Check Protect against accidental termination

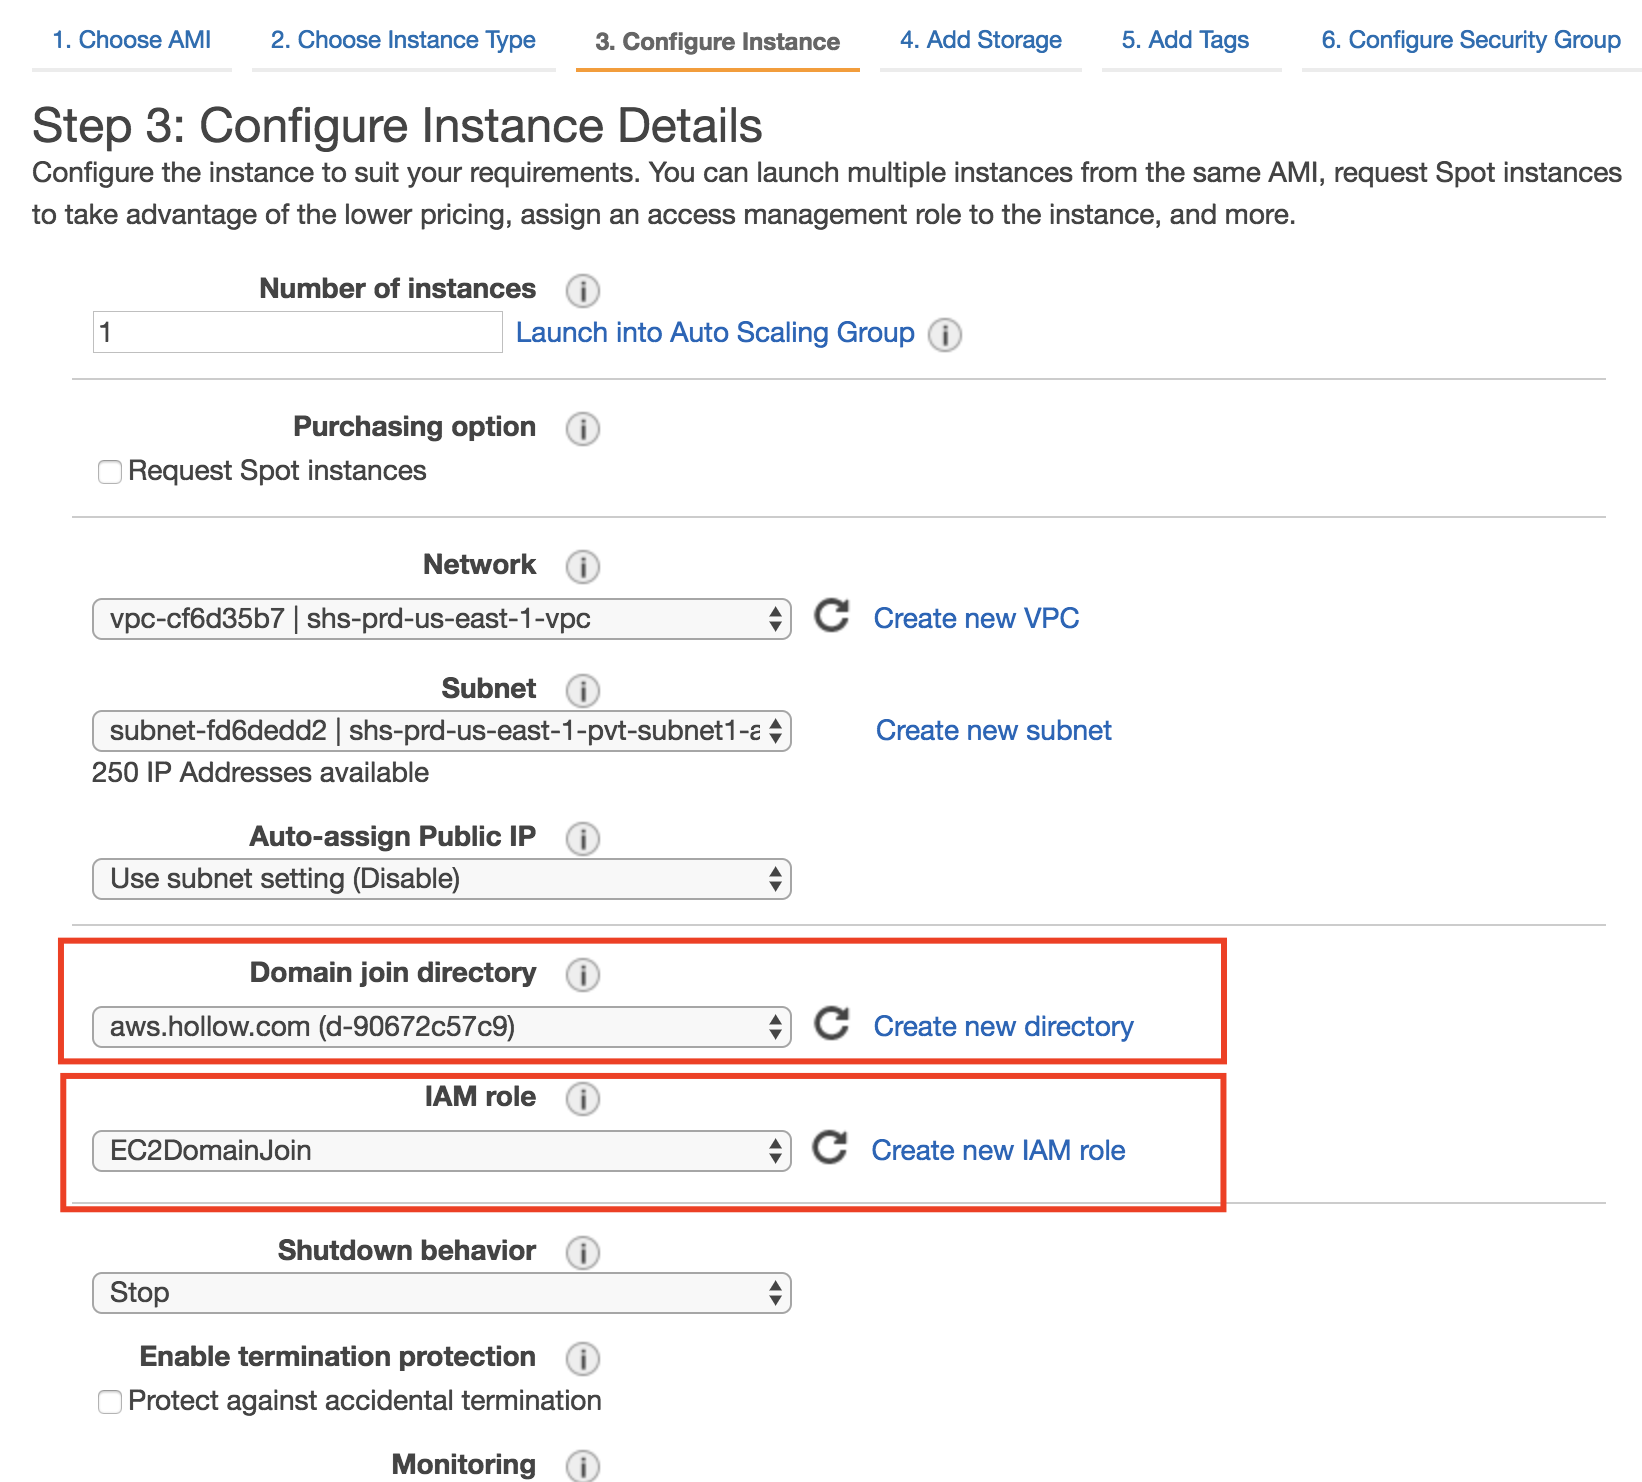pos(110,1402)
